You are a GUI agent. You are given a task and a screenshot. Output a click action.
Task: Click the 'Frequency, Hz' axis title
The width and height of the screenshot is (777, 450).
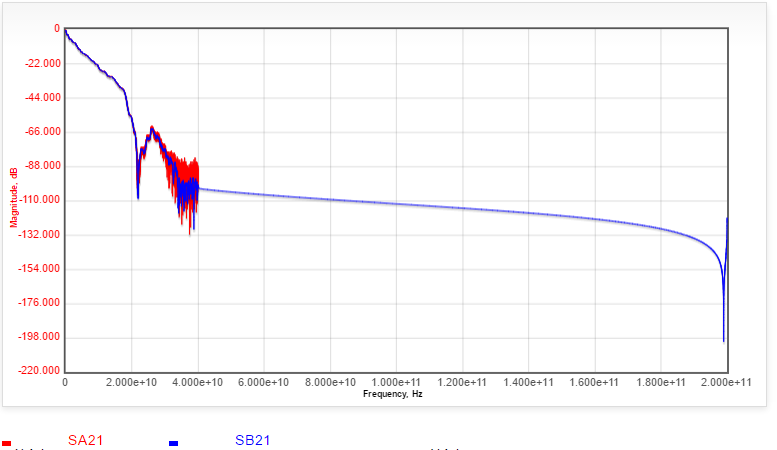click(395, 394)
